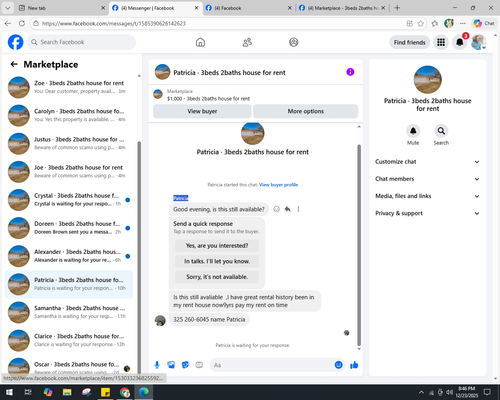Open the emoji picker in the message box
The image size is (500, 400).
pyautogui.click(x=338, y=365)
